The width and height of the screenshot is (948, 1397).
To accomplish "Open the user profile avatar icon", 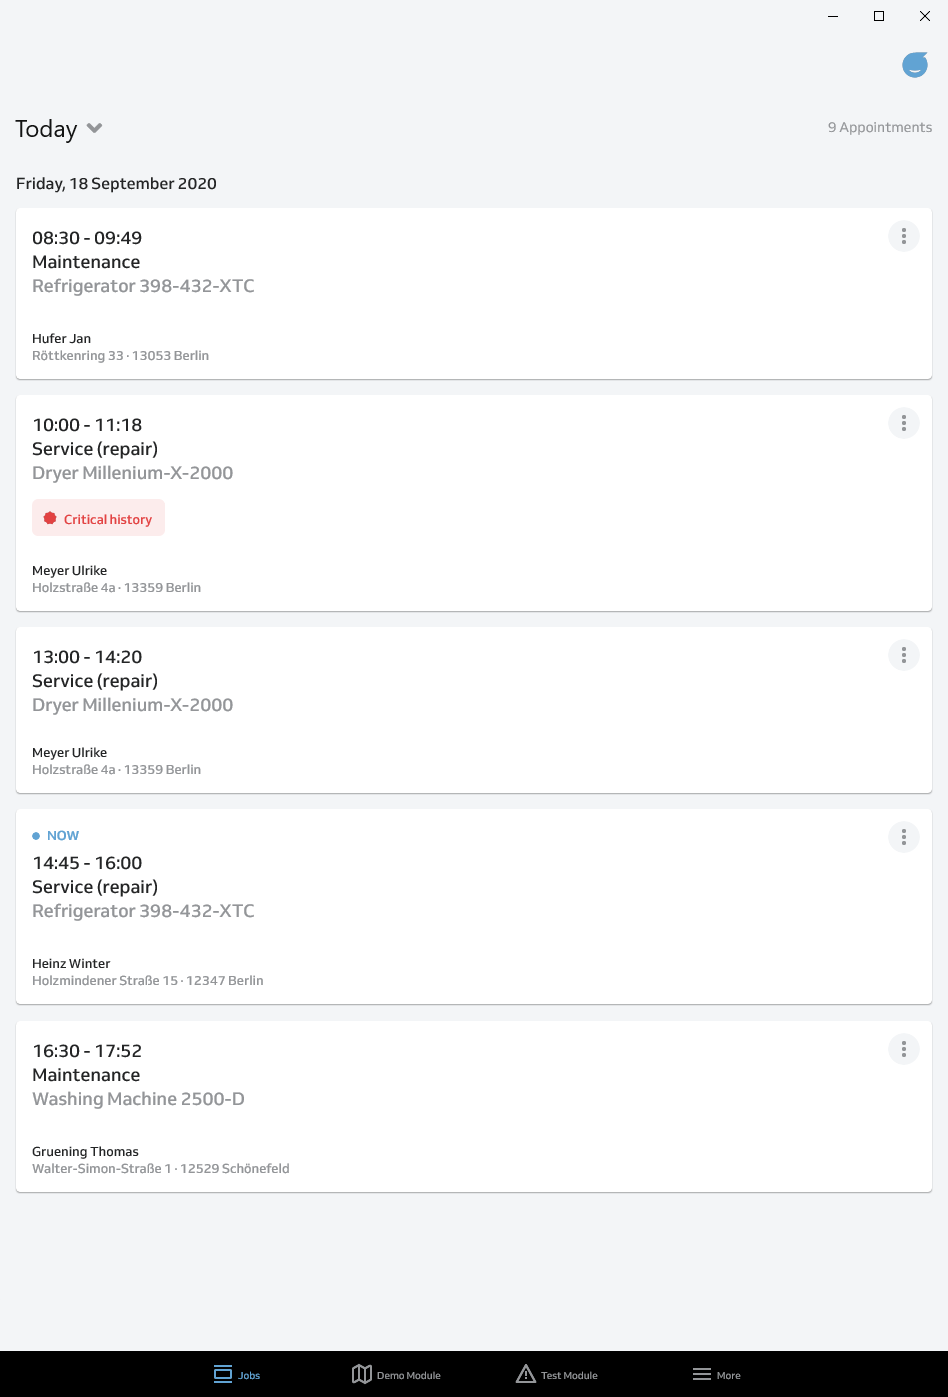I will pyautogui.click(x=915, y=65).
